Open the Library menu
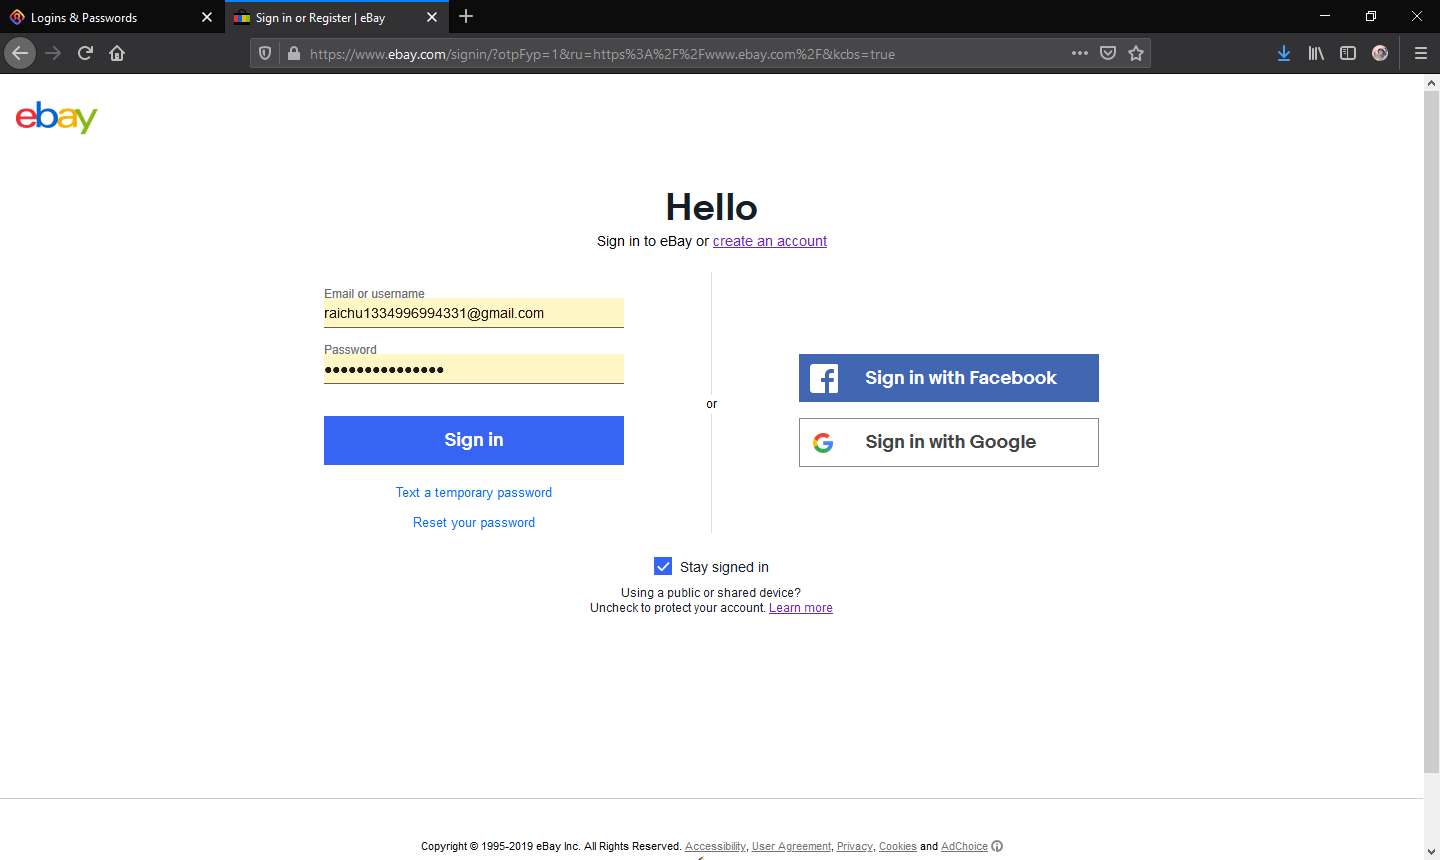 [x=1316, y=53]
